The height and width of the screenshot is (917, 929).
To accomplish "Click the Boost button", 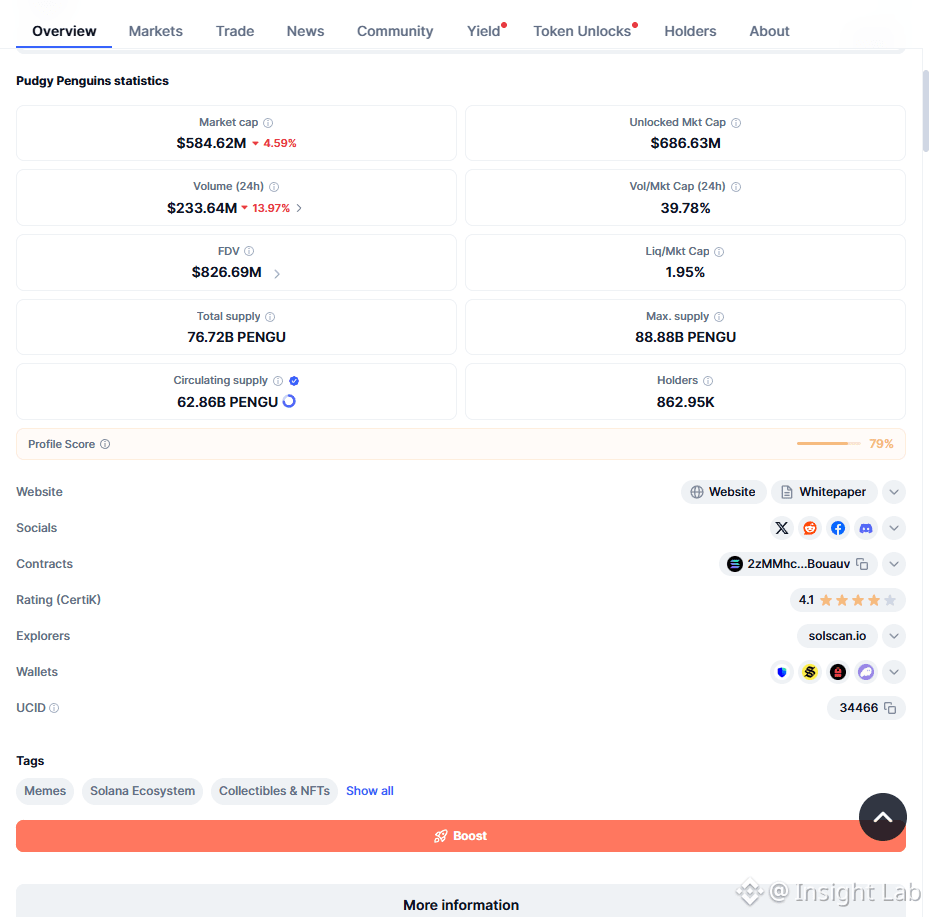I will click(461, 836).
